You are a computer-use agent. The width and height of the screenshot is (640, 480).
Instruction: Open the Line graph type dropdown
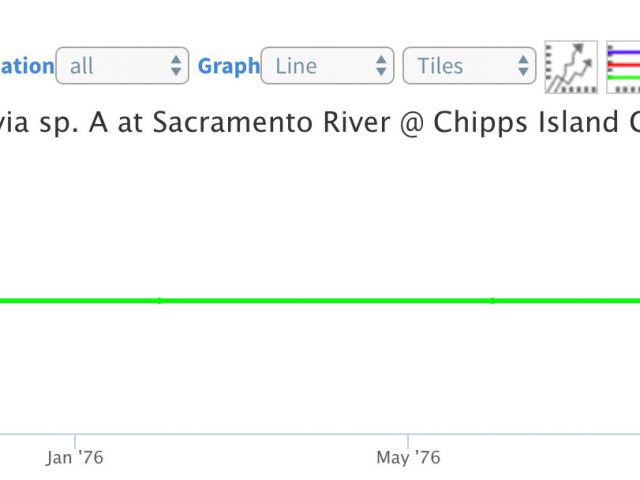pyautogui.click(x=327, y=66)
